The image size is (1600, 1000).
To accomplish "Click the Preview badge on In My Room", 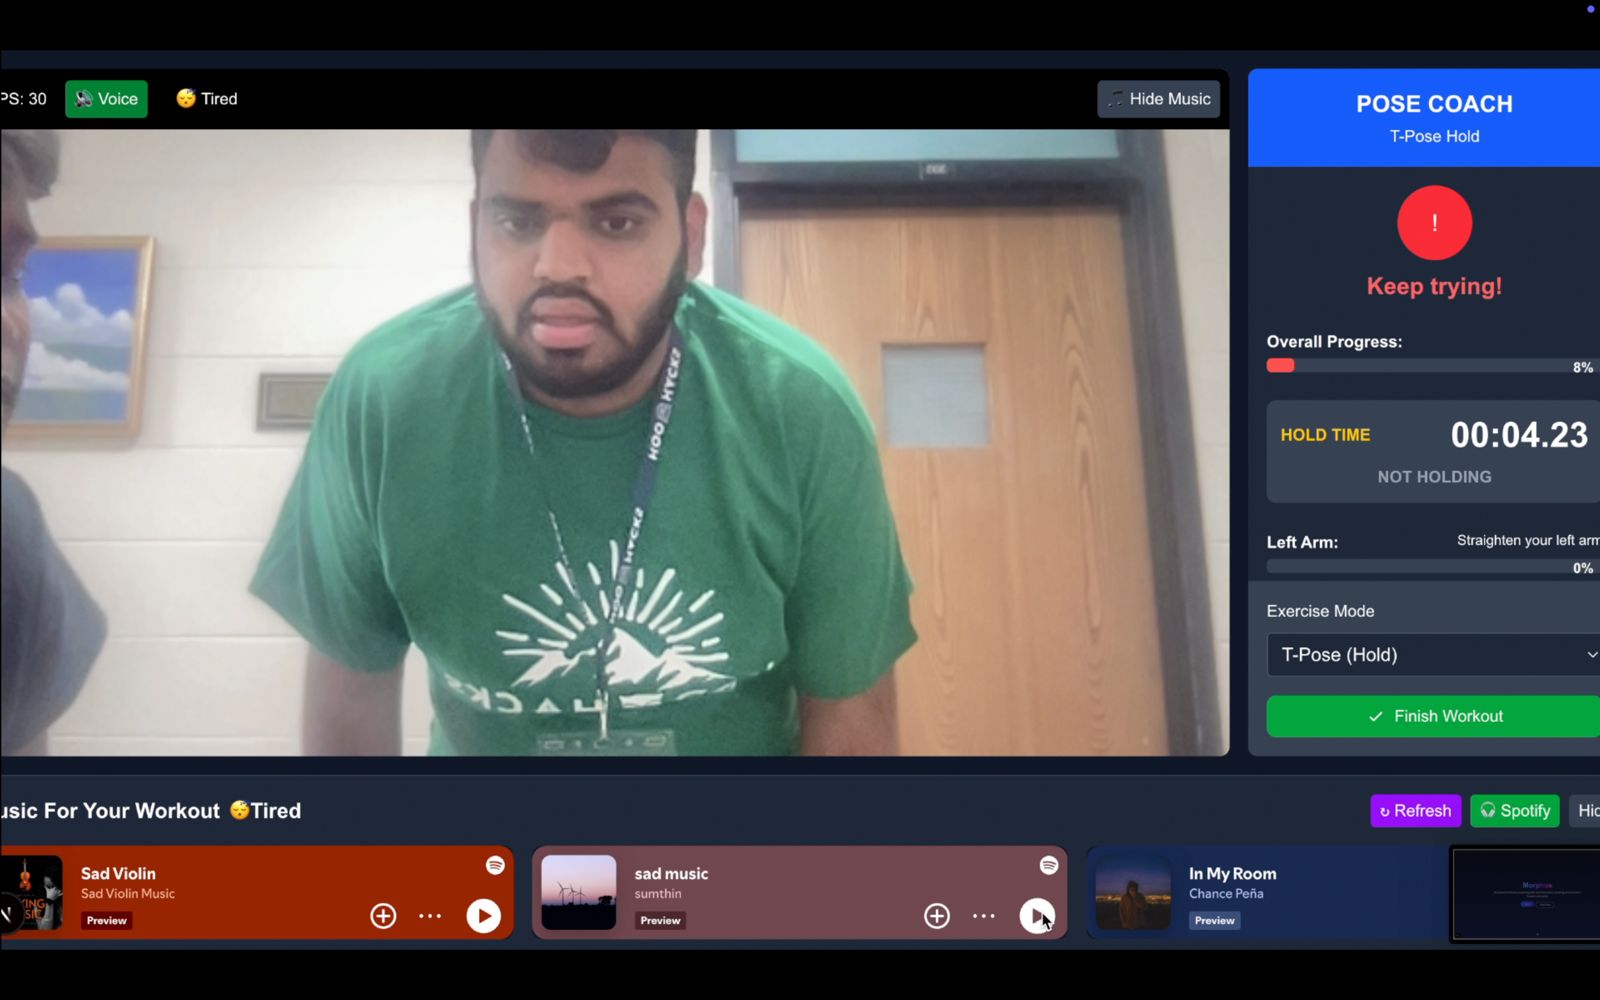I will tap(1214, 920).
